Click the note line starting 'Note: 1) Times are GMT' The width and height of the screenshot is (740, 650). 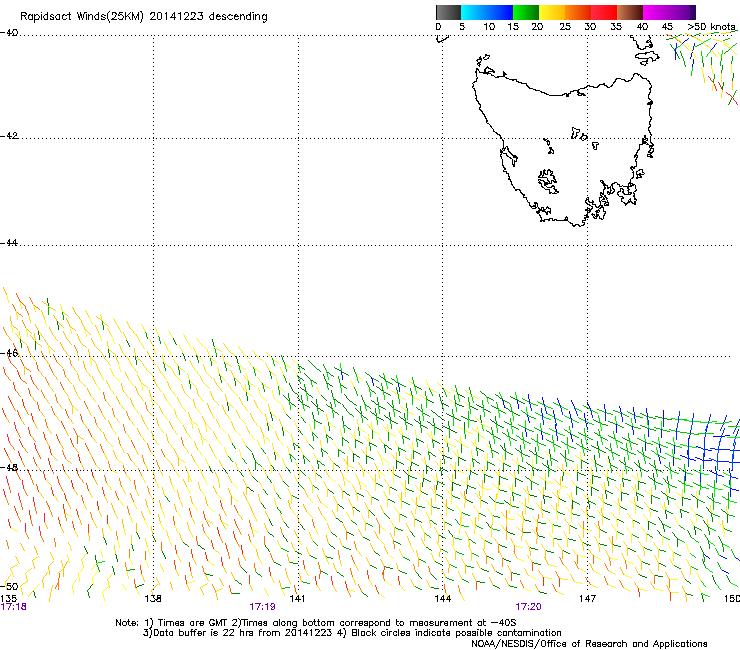pyautogui.click(x=316, y=623)
